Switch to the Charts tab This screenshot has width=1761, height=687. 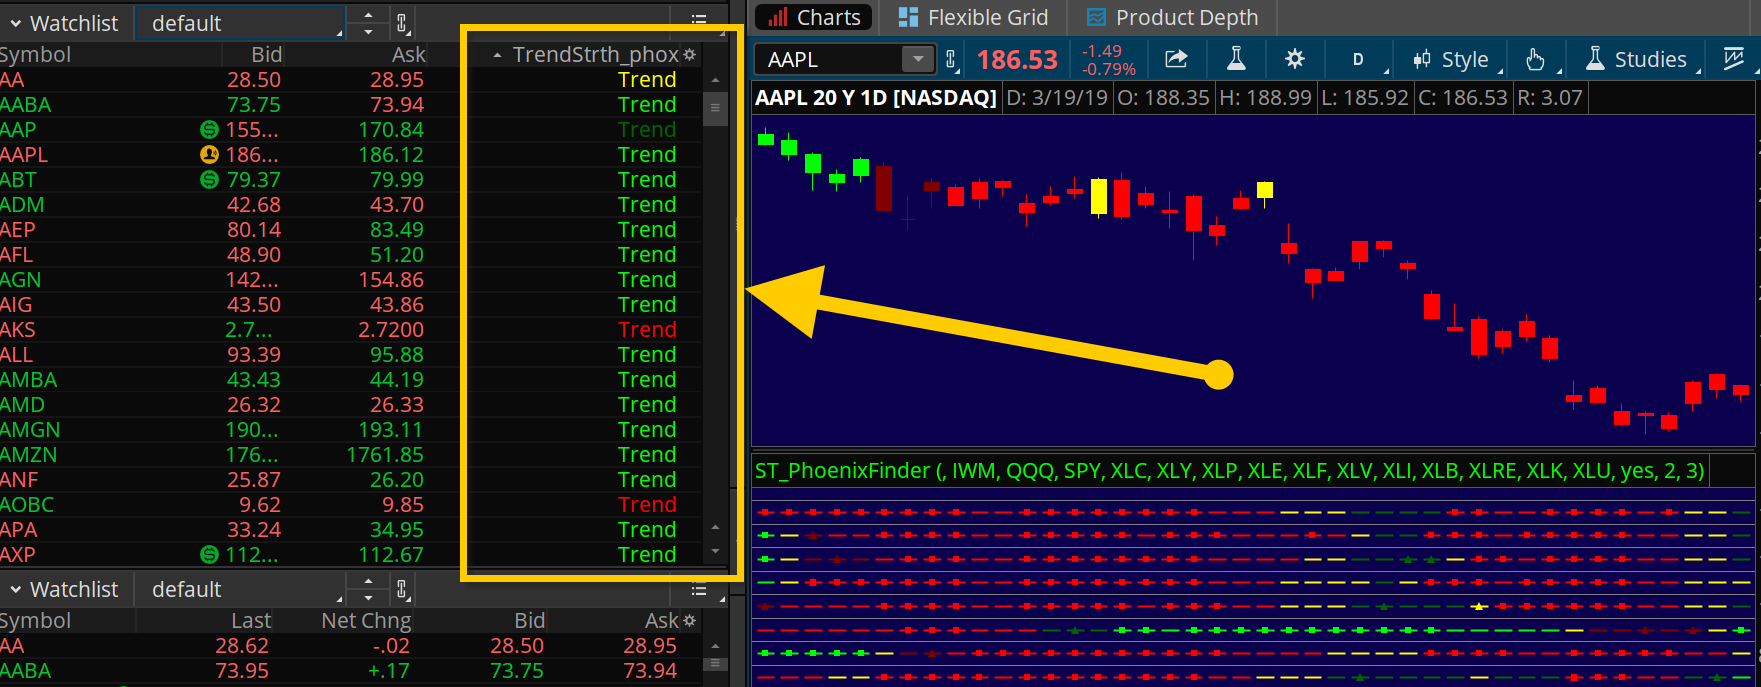814,17
